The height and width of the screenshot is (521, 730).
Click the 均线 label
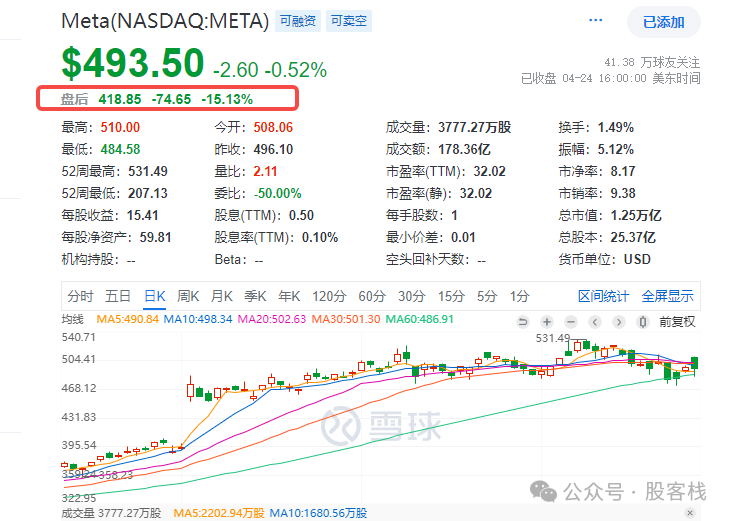73,319
